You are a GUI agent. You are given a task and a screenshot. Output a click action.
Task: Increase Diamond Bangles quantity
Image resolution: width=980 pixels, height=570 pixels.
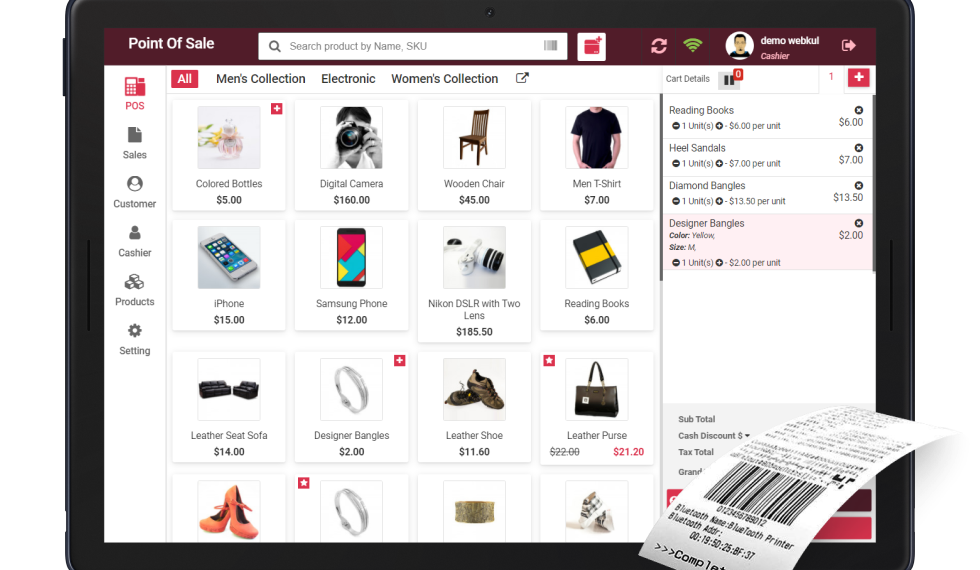719,201
